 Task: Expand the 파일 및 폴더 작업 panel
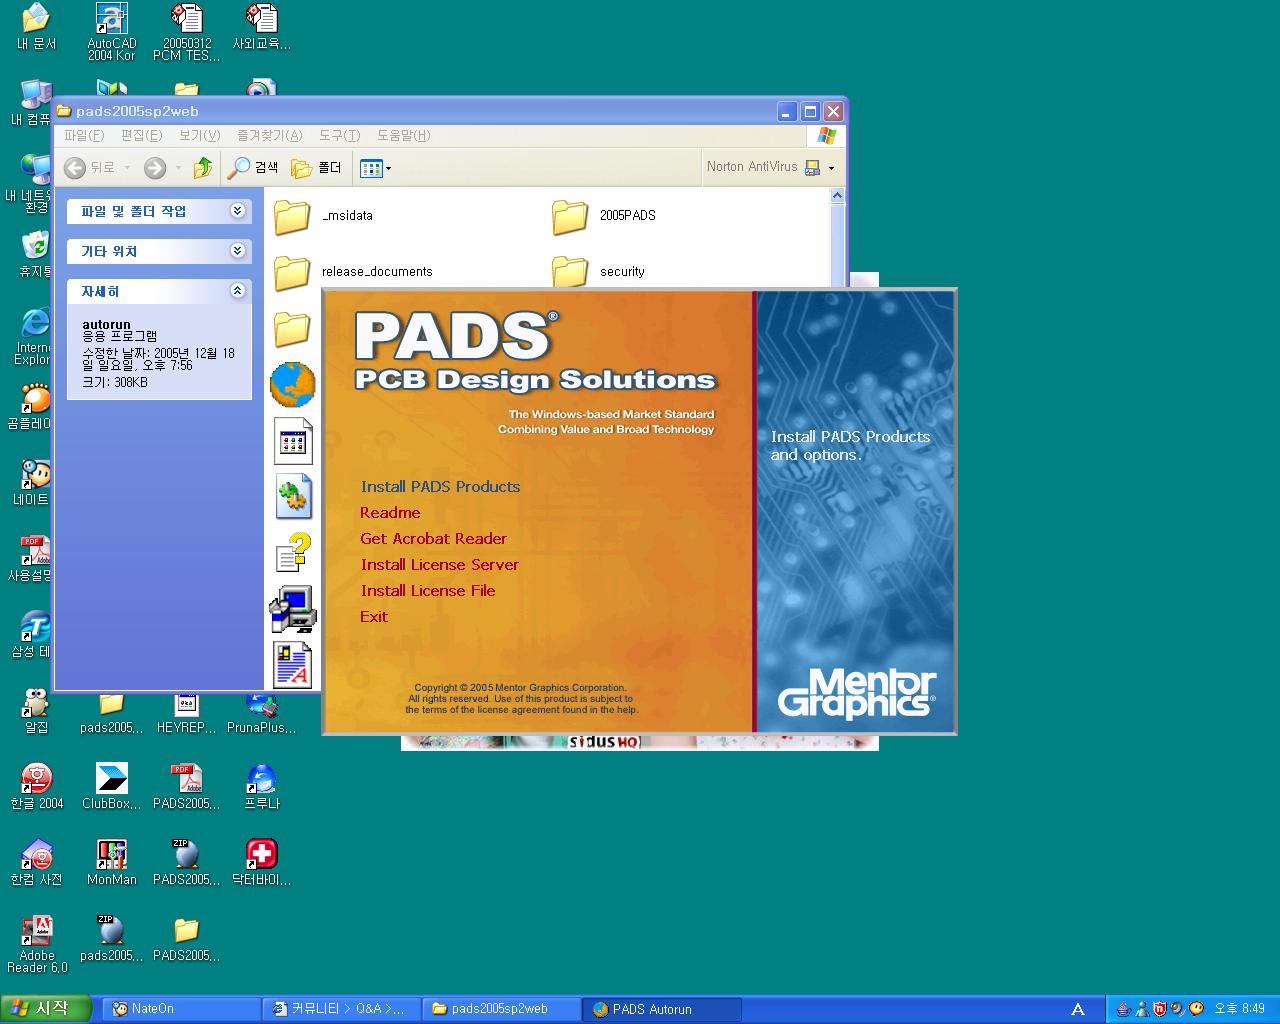point(237,211)
